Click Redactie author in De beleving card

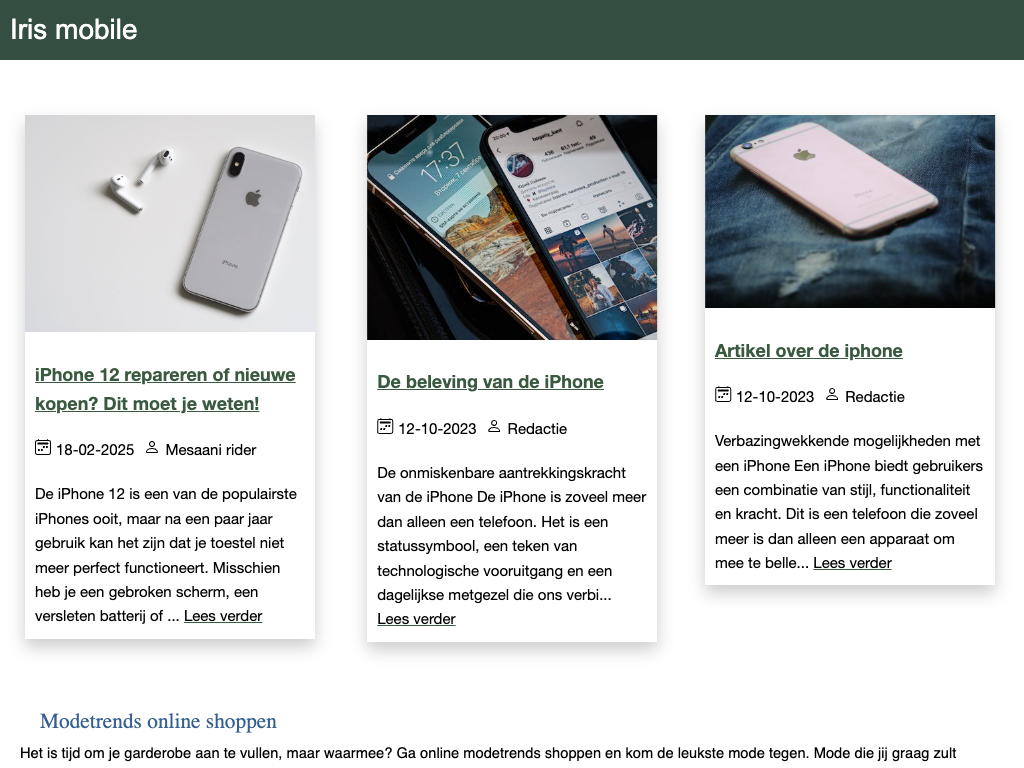tap(537, 429)
